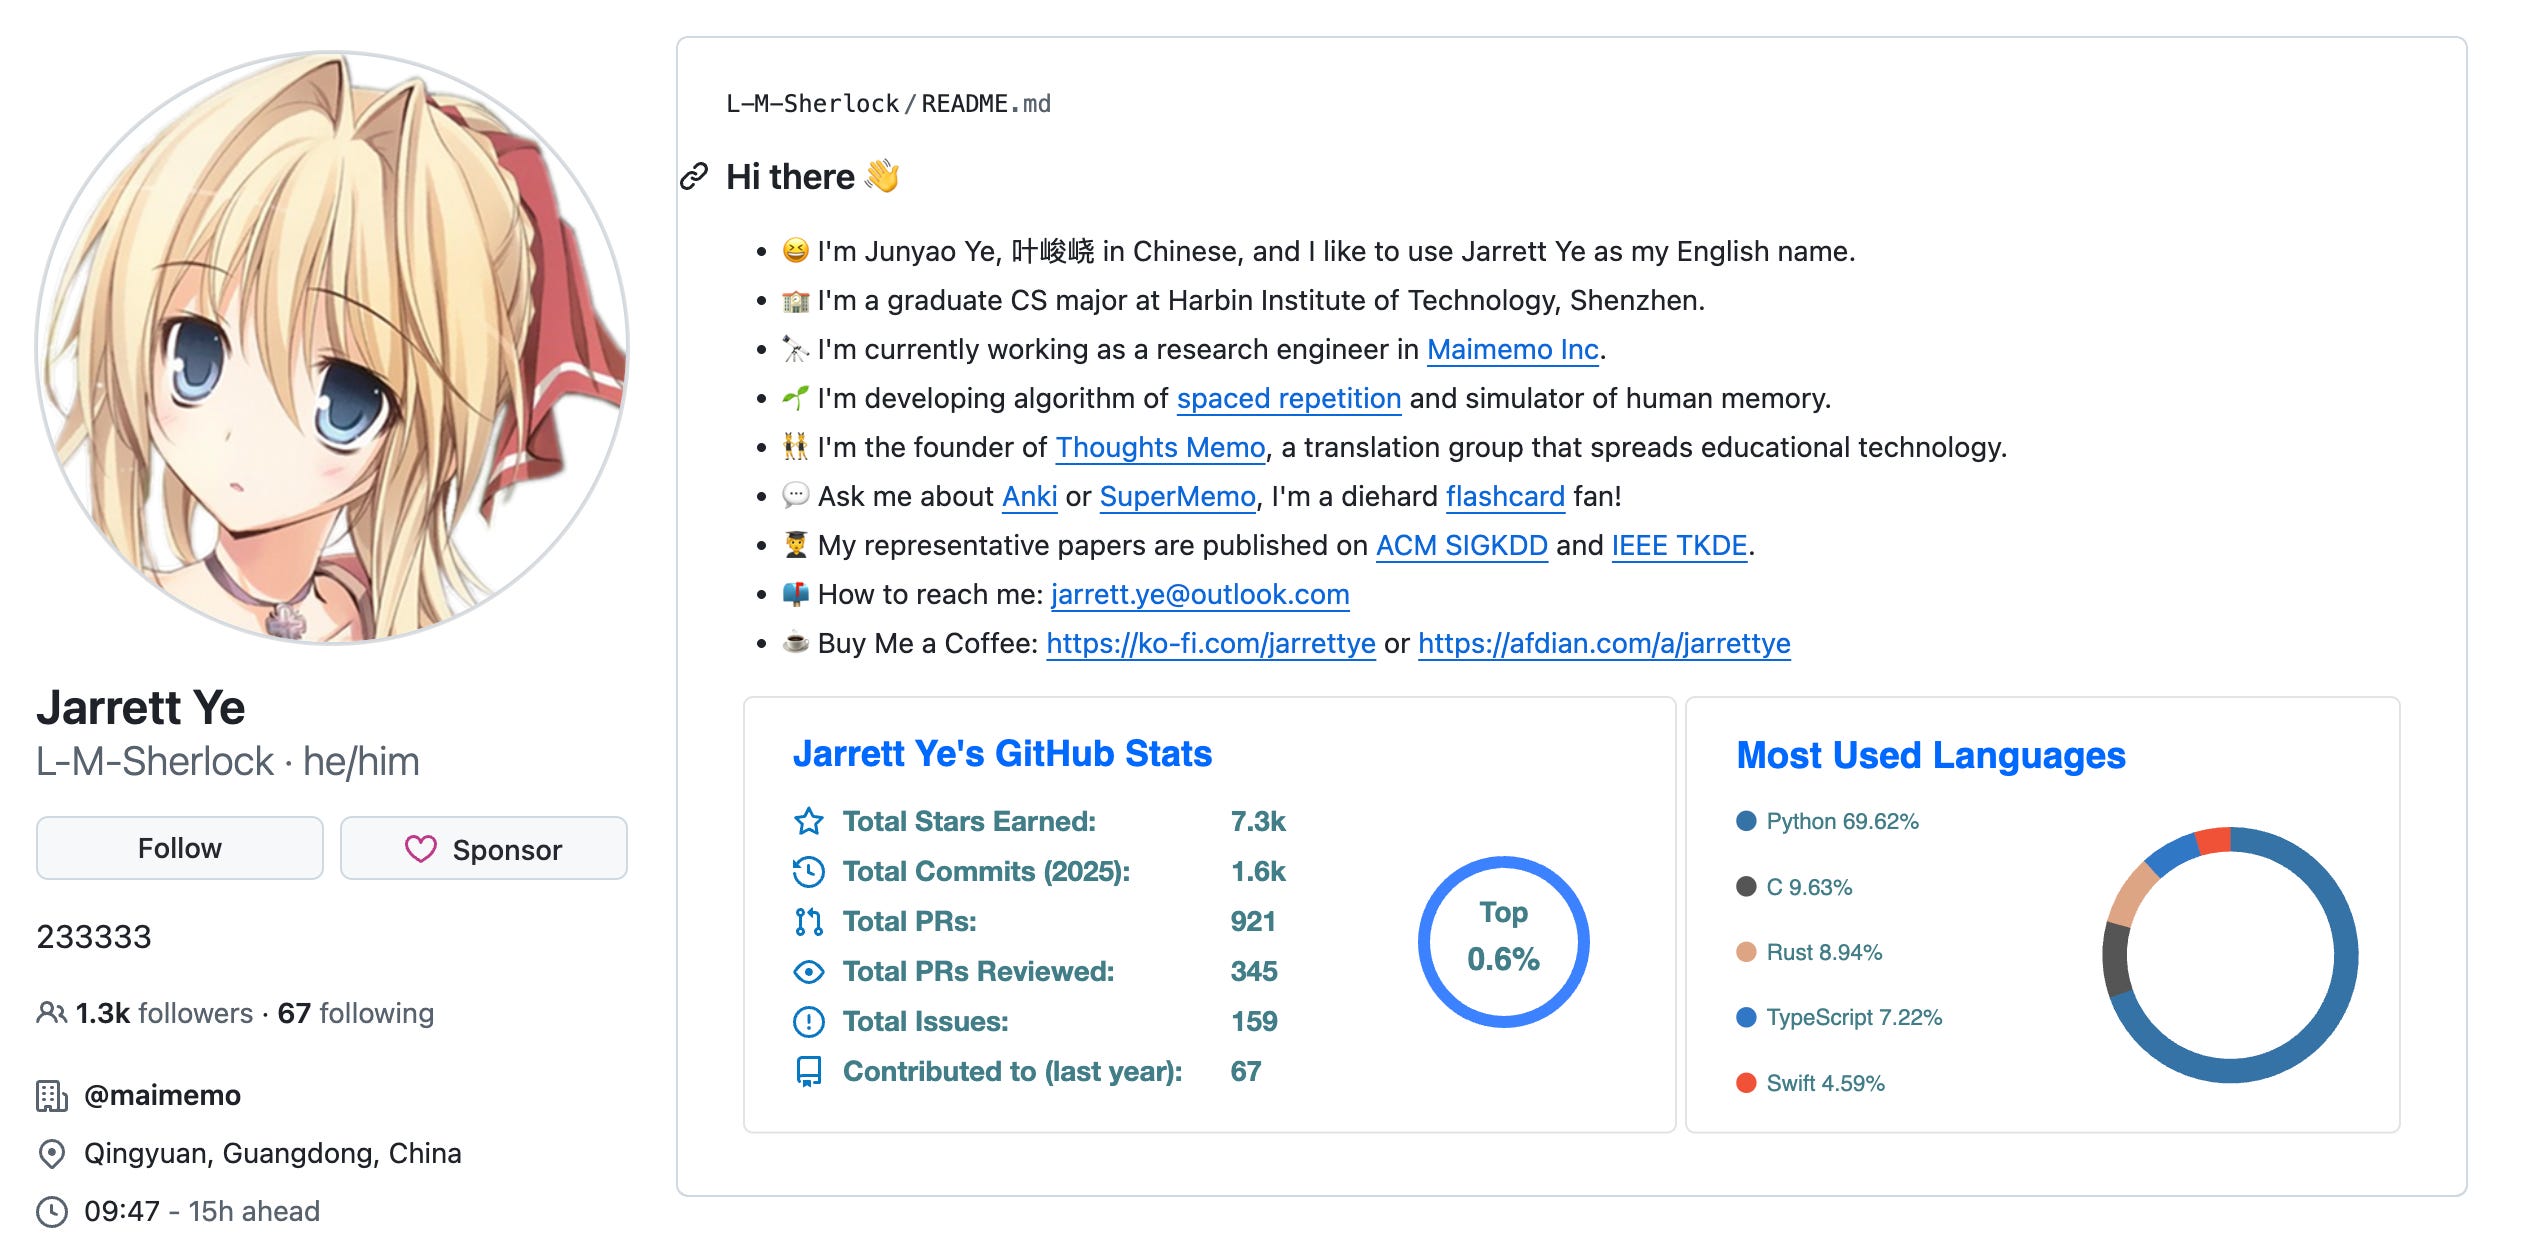The width and height of the screenshot is (2526, 1246).
Task: Click the Harbin Institute of Technology line
Action: (1243, 300)
